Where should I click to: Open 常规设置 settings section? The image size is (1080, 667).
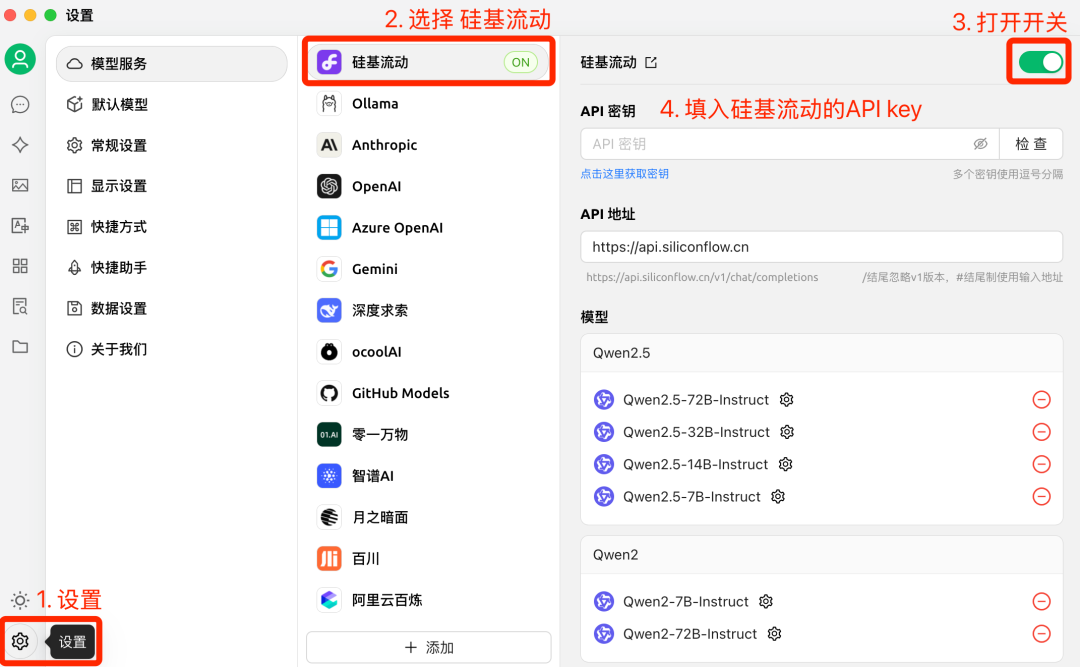[172, 145]
